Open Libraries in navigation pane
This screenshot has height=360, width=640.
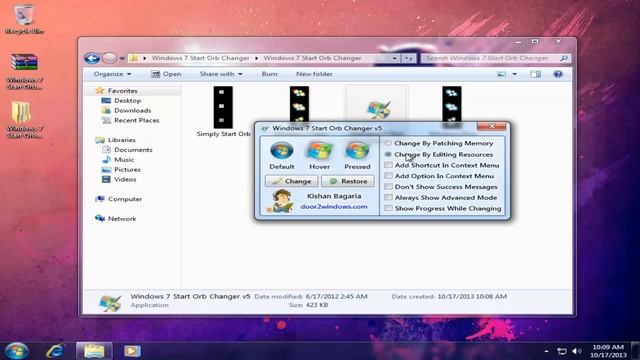click(121, 140)
